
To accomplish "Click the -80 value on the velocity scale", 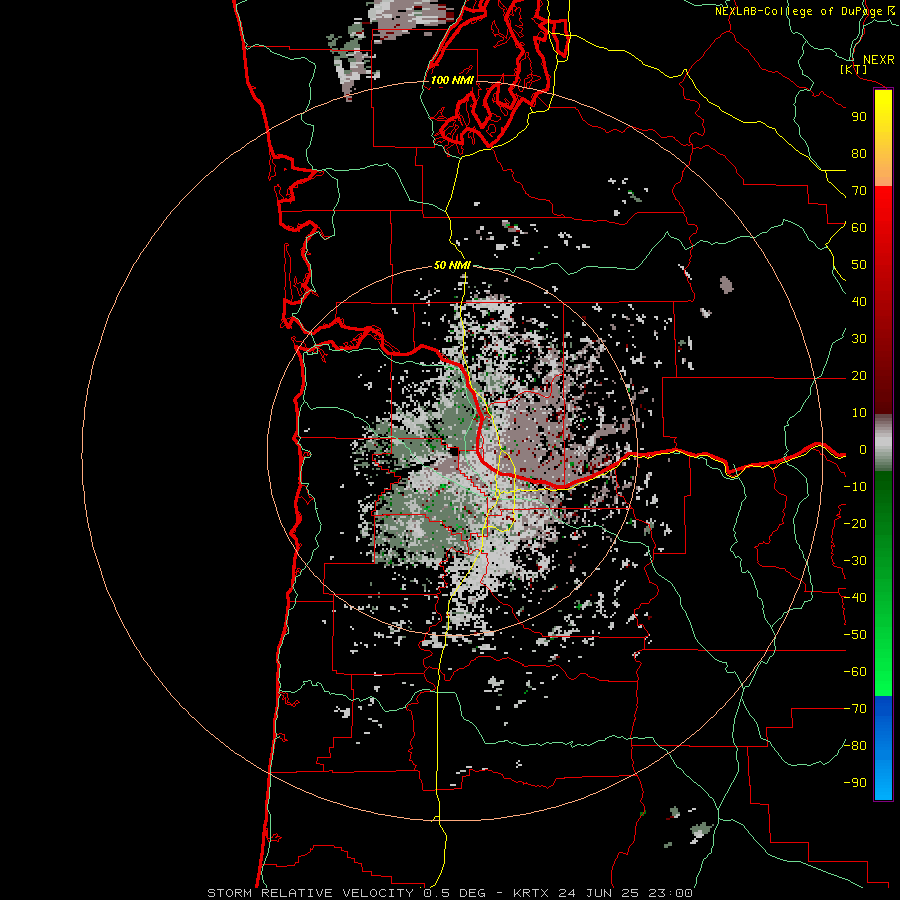I will (x=855, y=746).
